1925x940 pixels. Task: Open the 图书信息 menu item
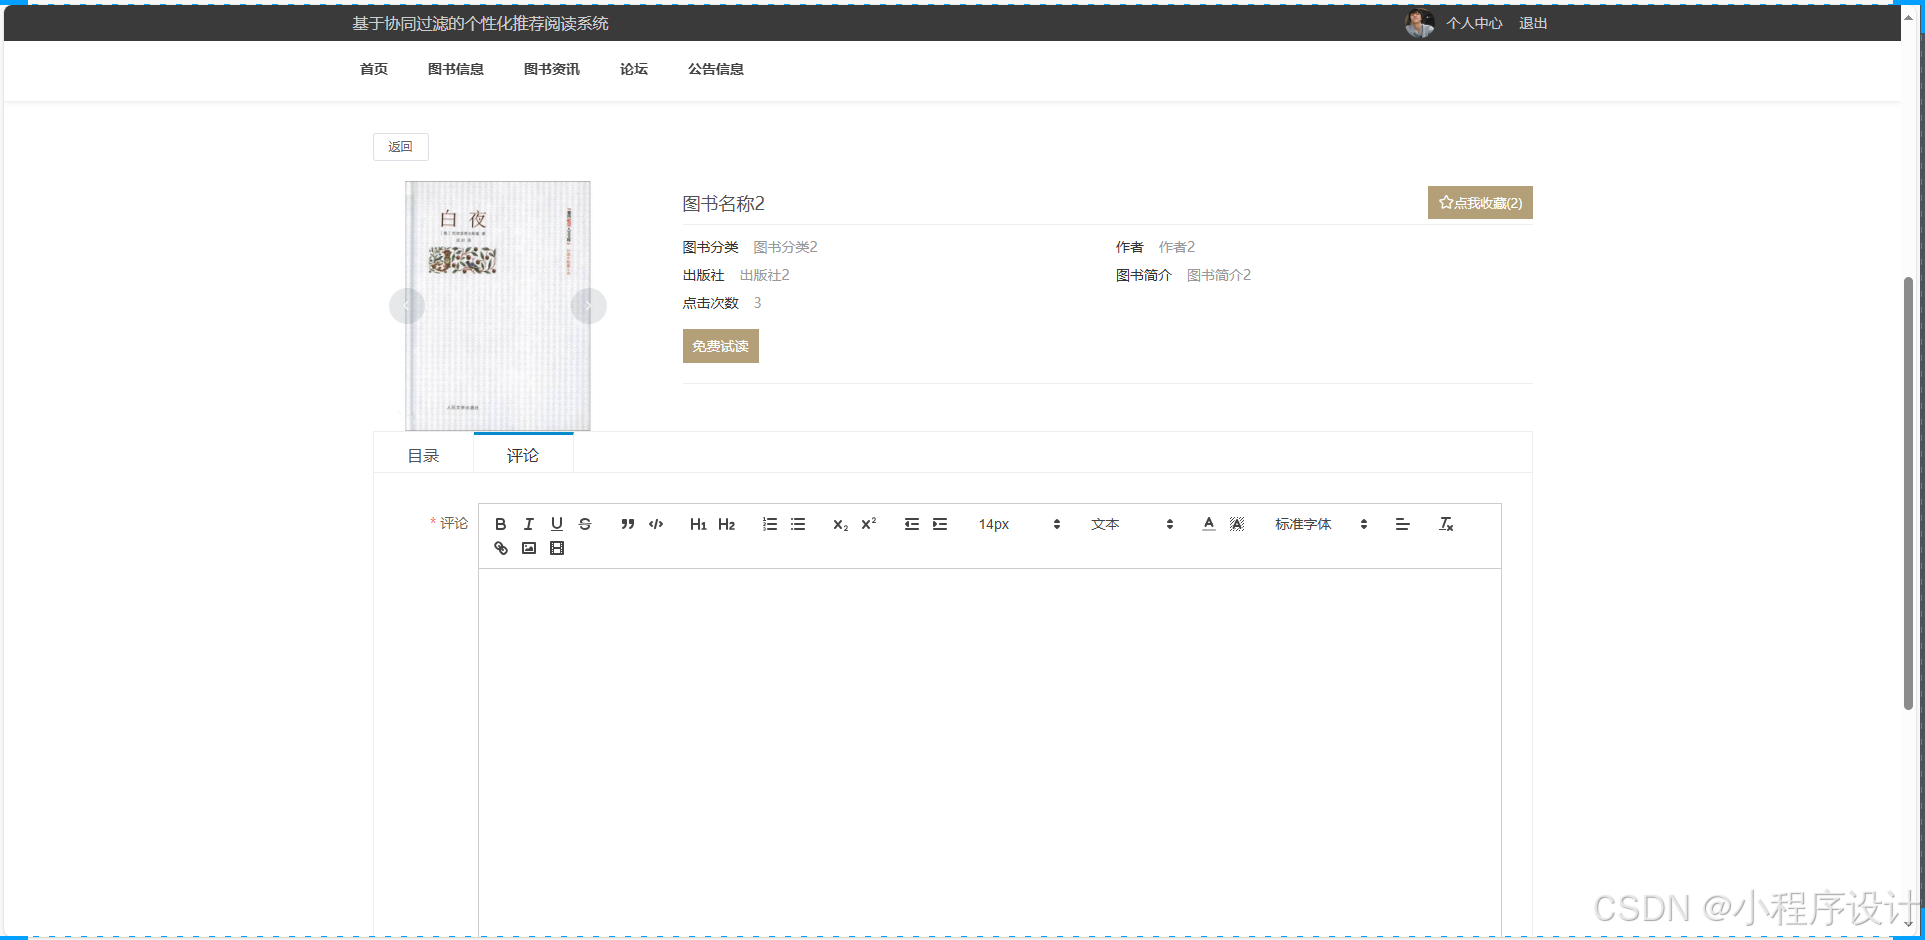(456, 69)
